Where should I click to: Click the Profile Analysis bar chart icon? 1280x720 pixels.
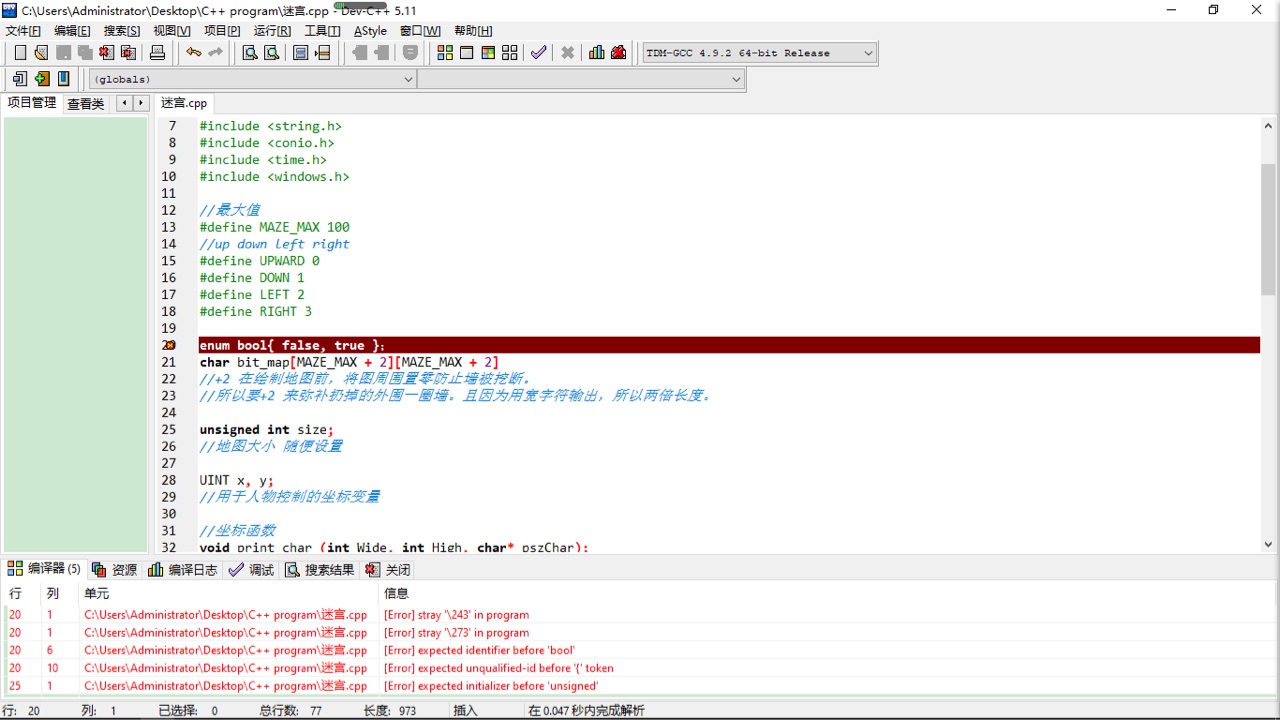coord(597,53)
